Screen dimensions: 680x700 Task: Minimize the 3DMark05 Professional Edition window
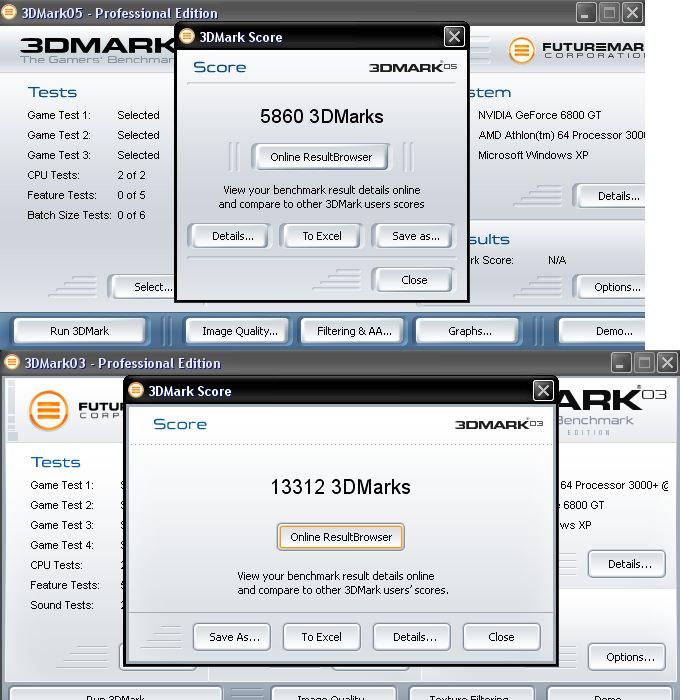[x=585, y=12]
